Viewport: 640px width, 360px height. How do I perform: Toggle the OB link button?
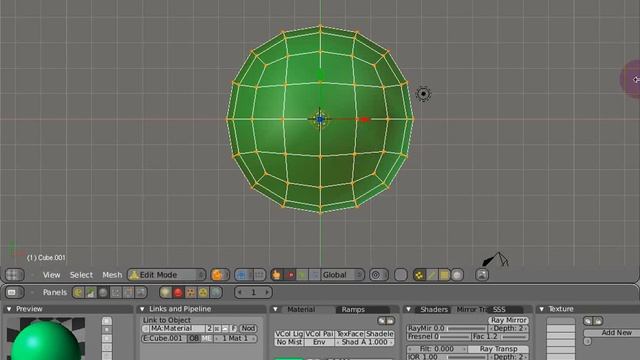(x=194, y=338)
